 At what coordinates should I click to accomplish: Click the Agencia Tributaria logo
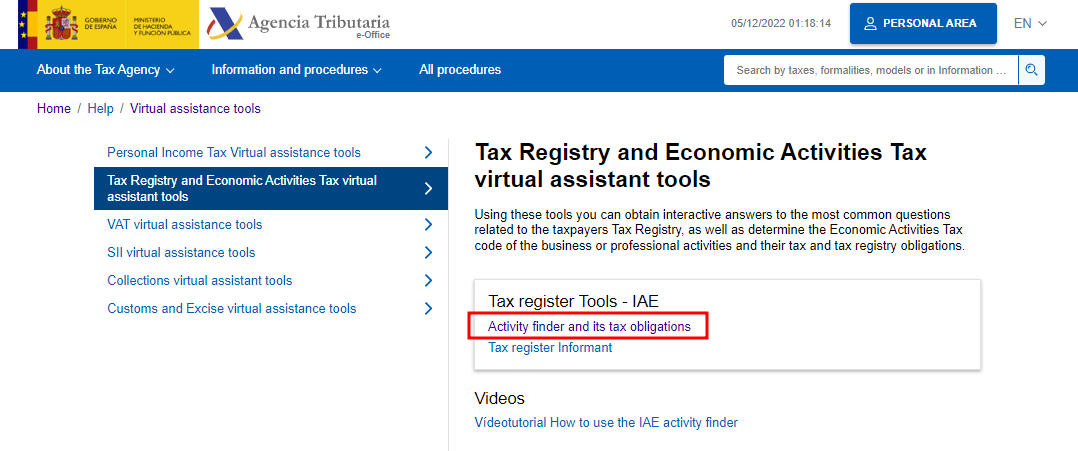click(x=299, y=24)
